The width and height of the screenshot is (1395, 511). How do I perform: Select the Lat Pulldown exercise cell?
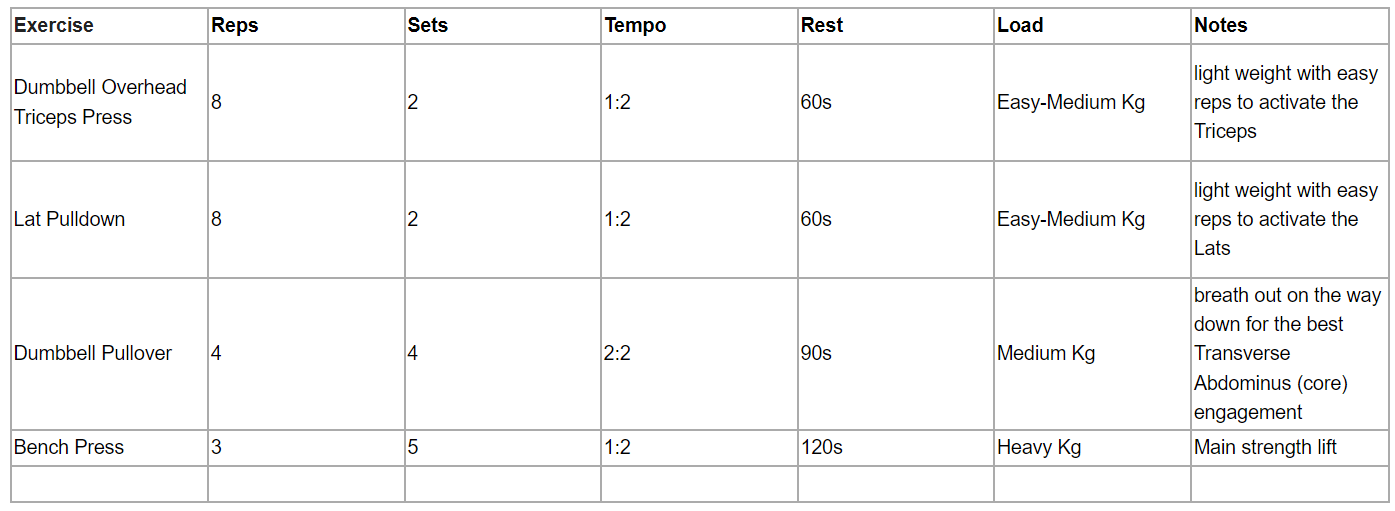70,219
